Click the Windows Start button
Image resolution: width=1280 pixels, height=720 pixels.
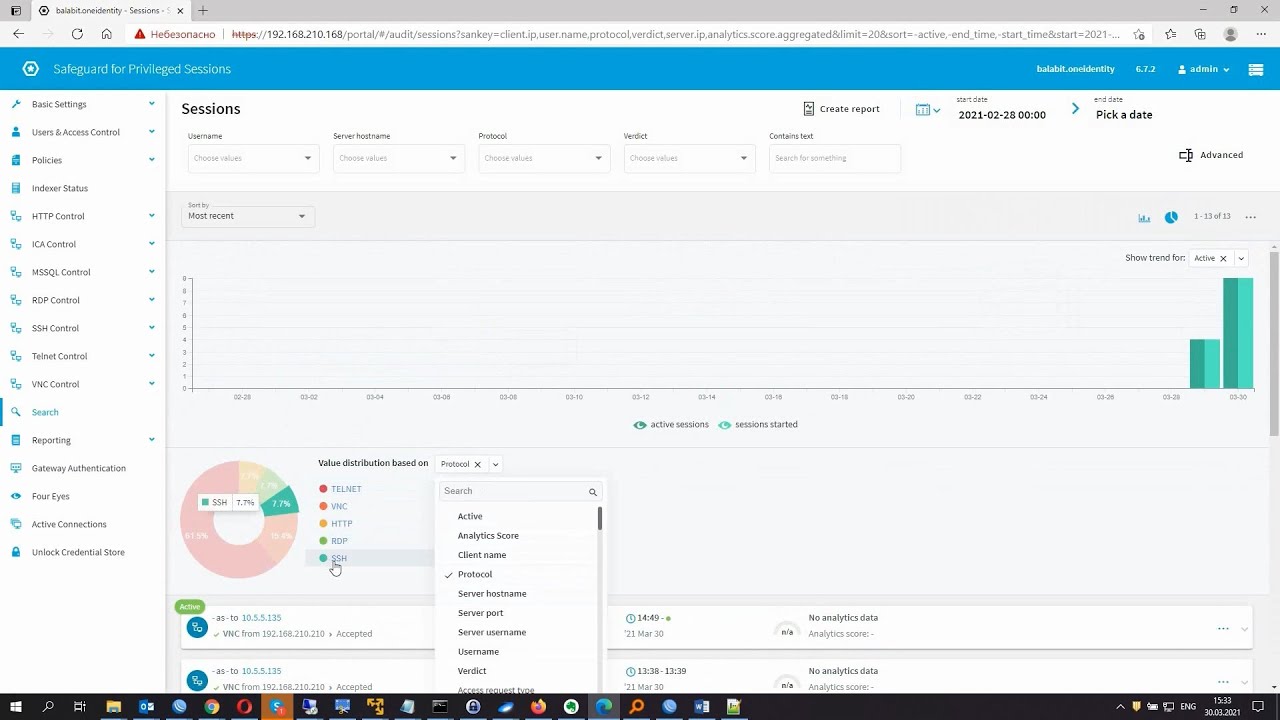15,707
